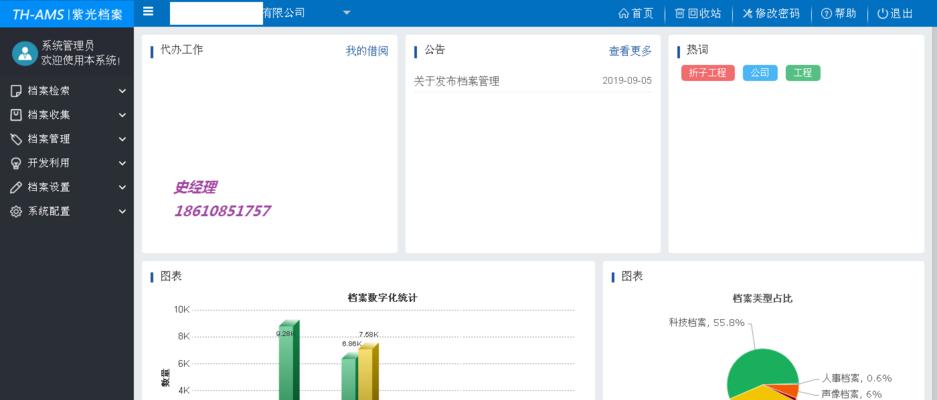
Task: Click the yellow bar labeled 7.58K
Action: (368, 372)
